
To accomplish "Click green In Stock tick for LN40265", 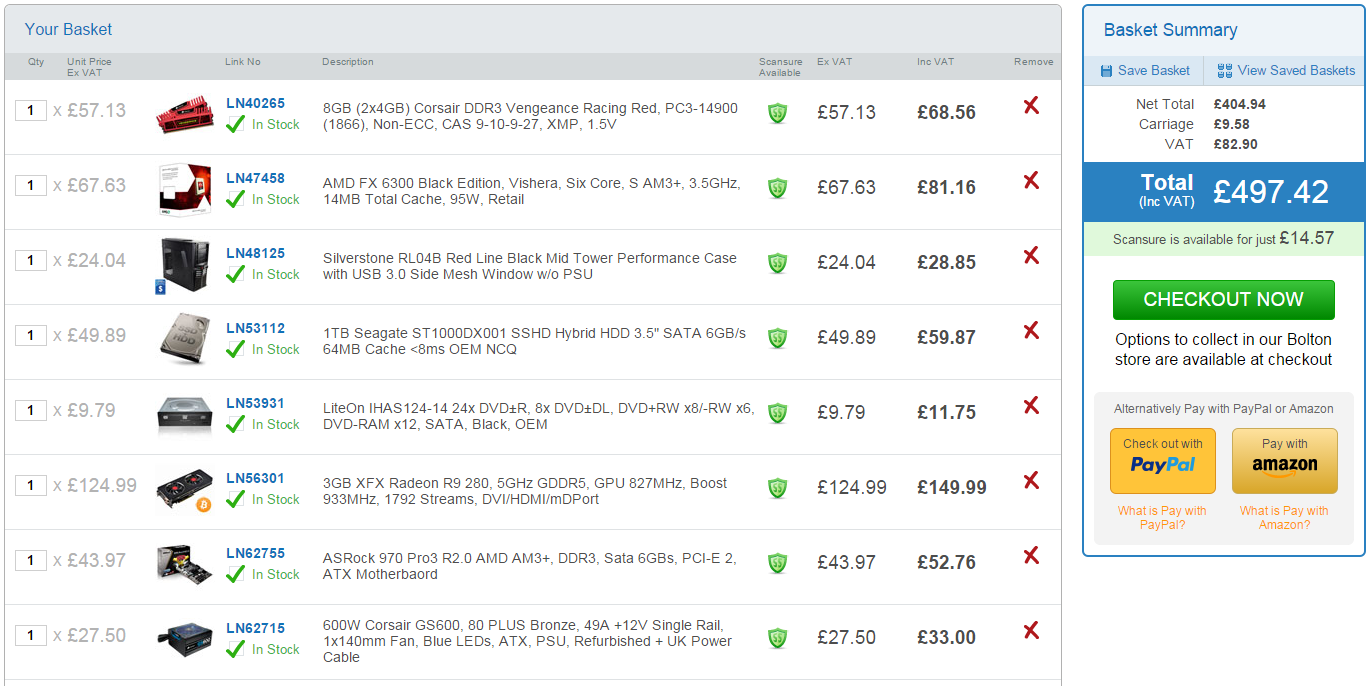I will pyautogui.click(x=235, y=124).
